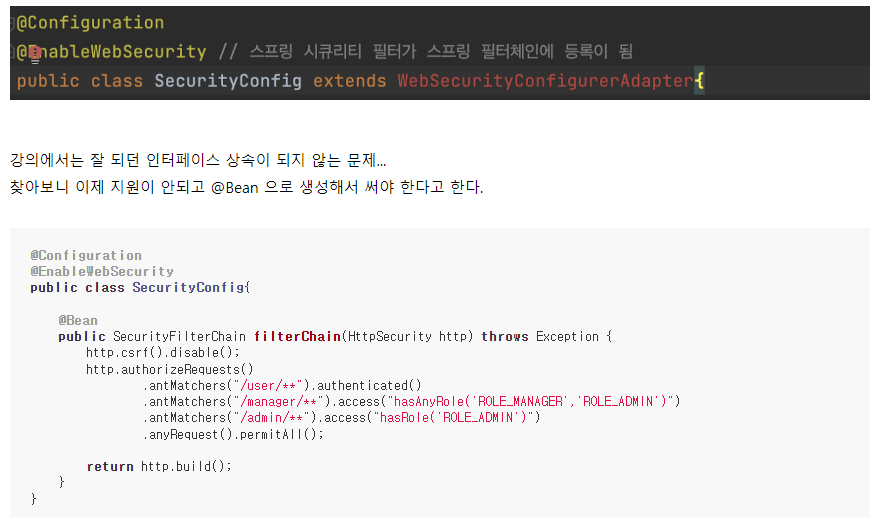Click the sentence beginning '강의에서는 잘 되던'

pos(198,160)
